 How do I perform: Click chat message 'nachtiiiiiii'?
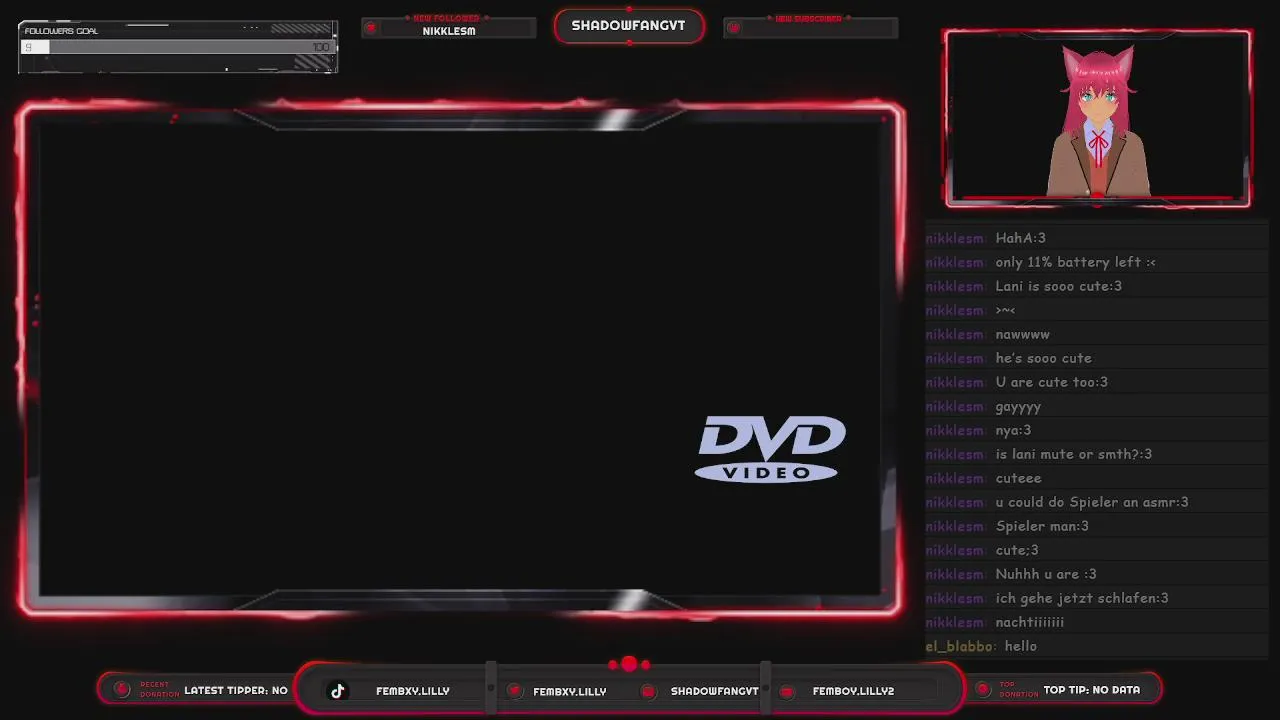[1030, 622]
